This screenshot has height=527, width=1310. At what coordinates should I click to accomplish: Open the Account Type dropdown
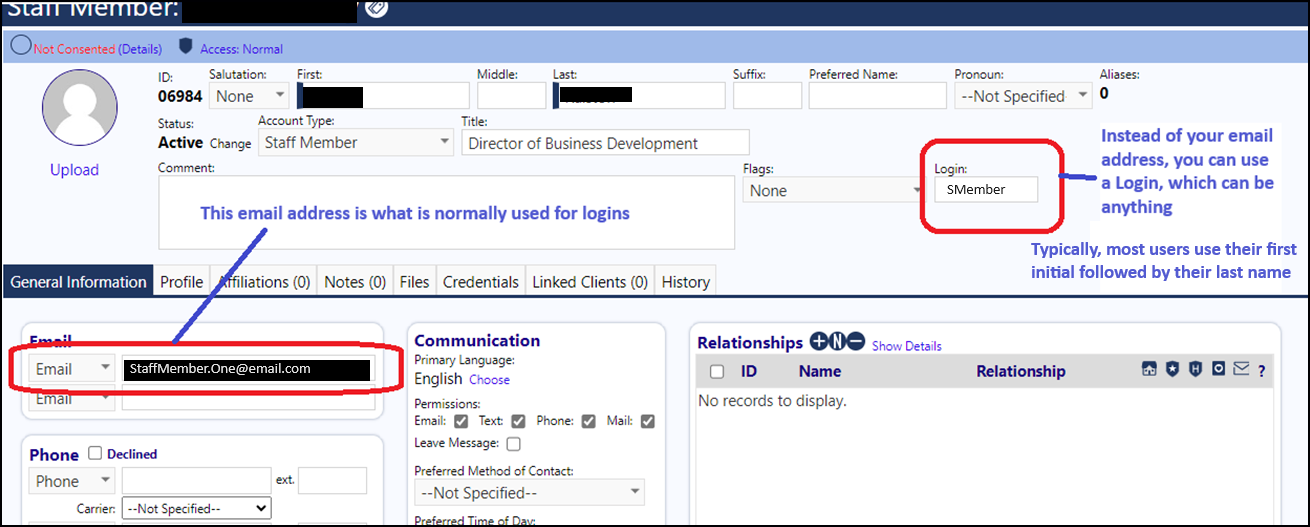[x=356, y=142]
